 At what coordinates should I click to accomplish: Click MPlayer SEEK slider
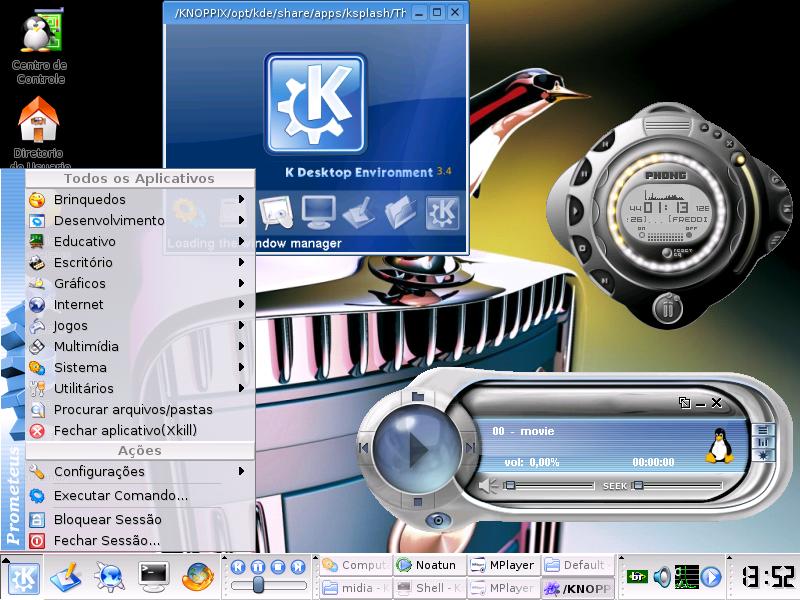[678, 486]
